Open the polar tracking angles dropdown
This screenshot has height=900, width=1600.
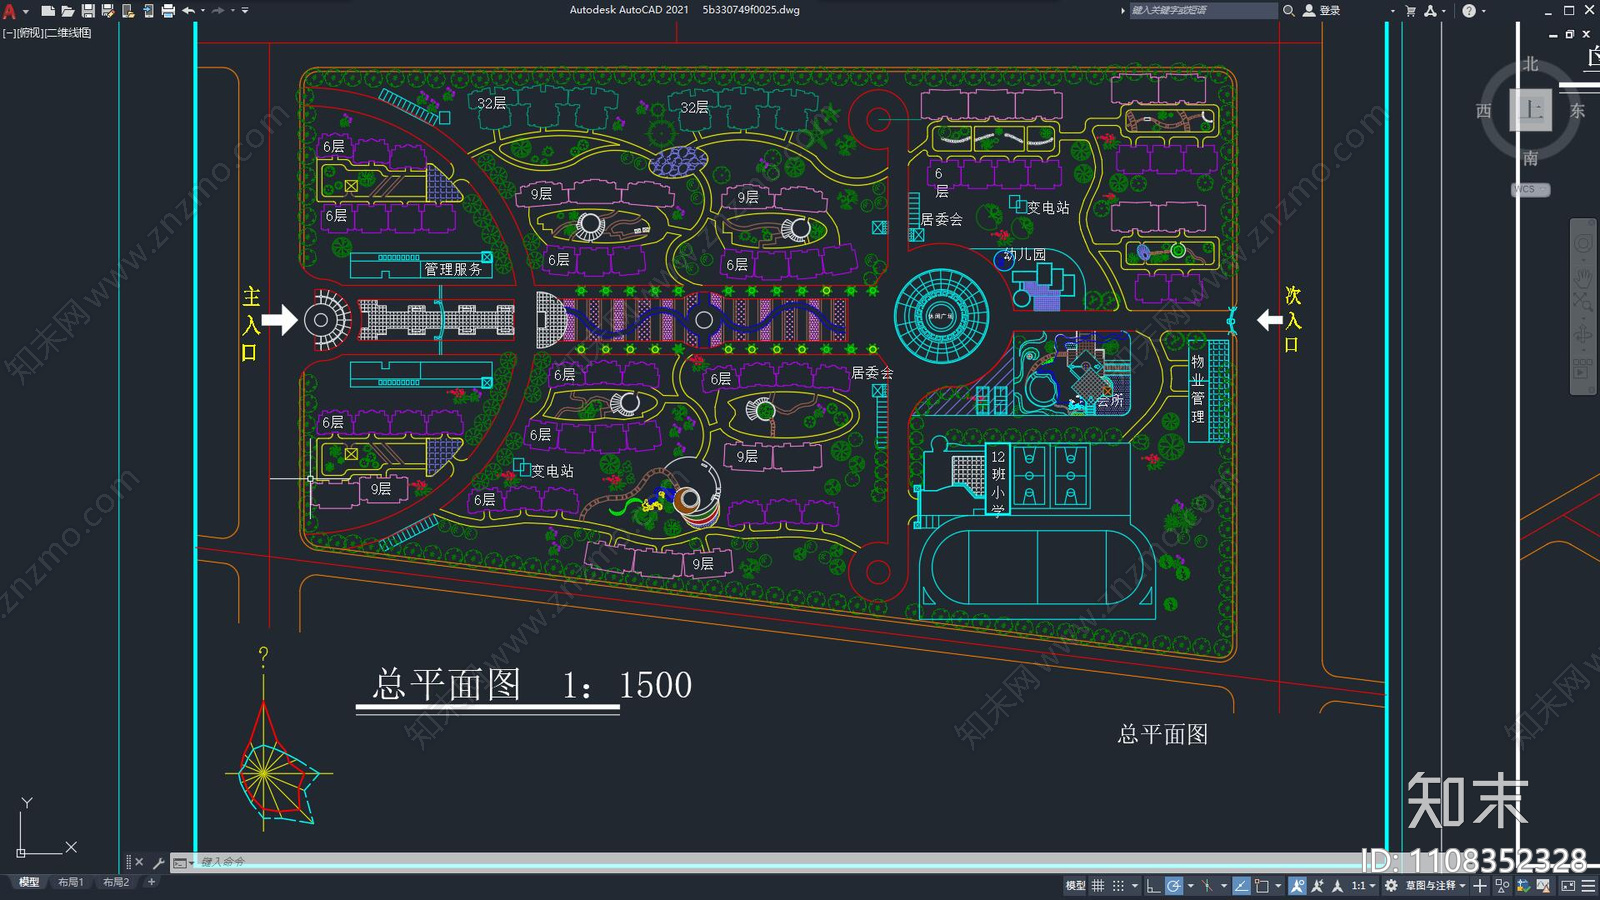[x=1191, y=885]
